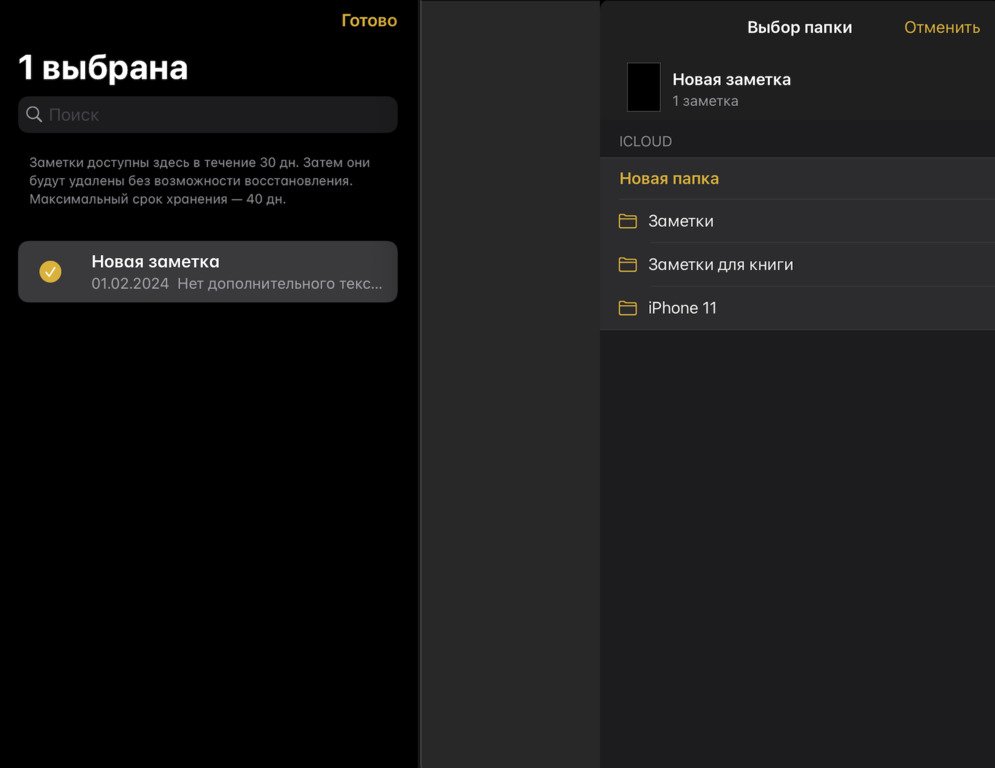
Task: Click the iPhone 11 folder icon
Action: 628,308
